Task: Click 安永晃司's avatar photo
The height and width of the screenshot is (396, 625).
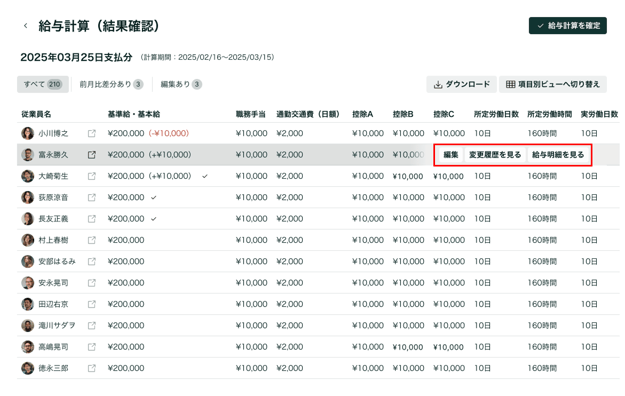Action: 28,283
